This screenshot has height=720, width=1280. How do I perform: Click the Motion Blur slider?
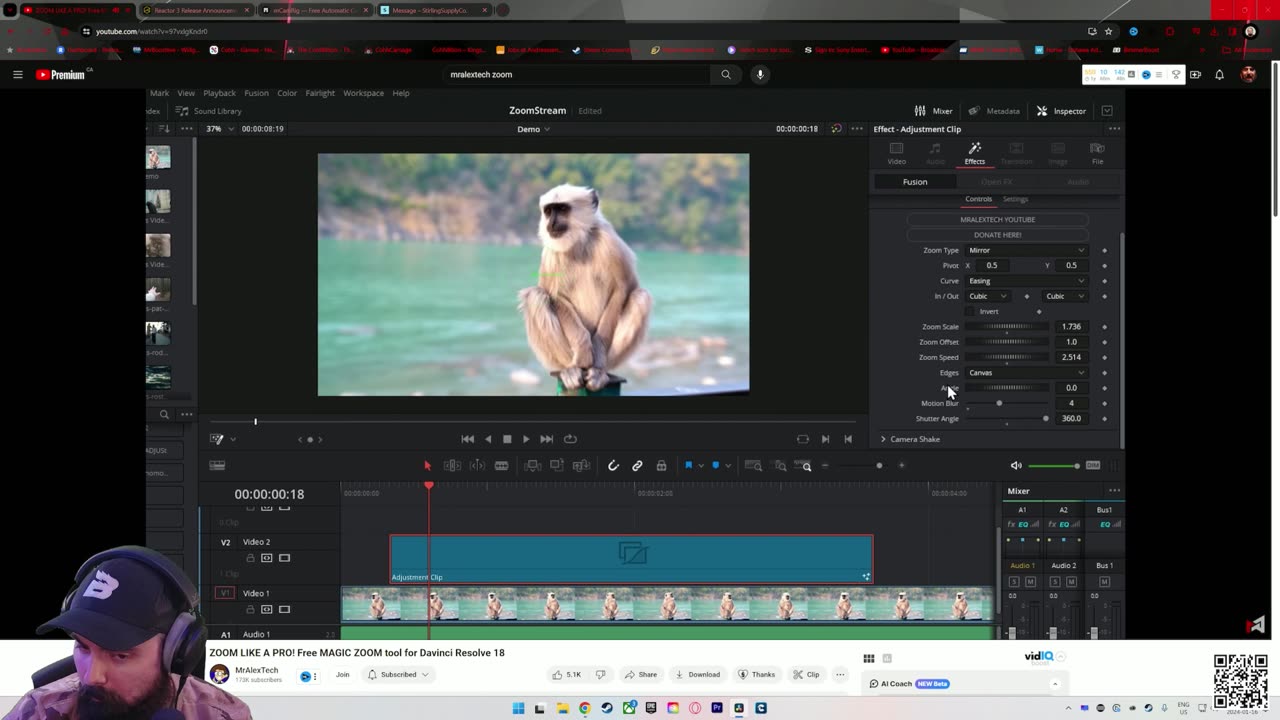coord(1007,403)
